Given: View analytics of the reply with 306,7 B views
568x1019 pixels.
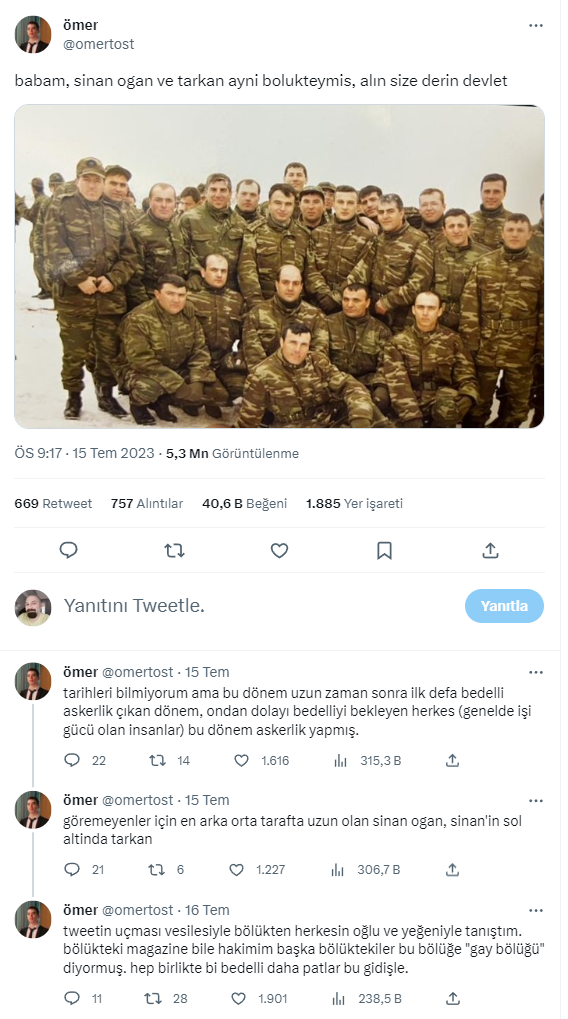Looking at the screenshot, I should tap(338, 870).
